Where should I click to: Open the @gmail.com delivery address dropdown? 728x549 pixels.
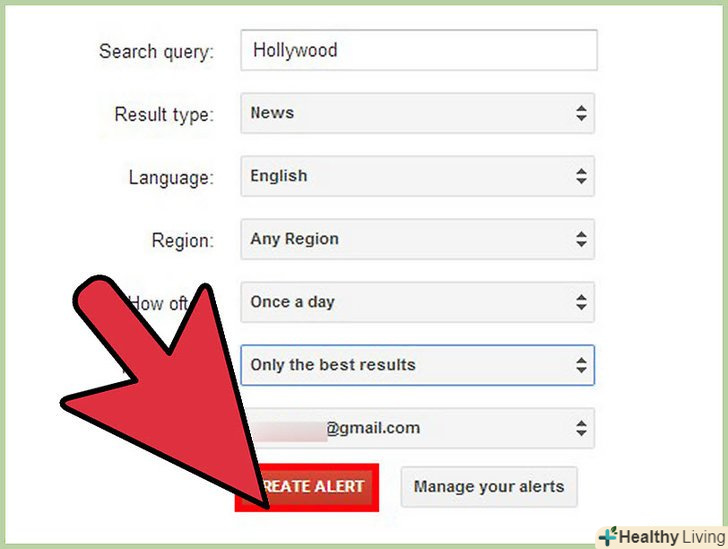[417, 428]
